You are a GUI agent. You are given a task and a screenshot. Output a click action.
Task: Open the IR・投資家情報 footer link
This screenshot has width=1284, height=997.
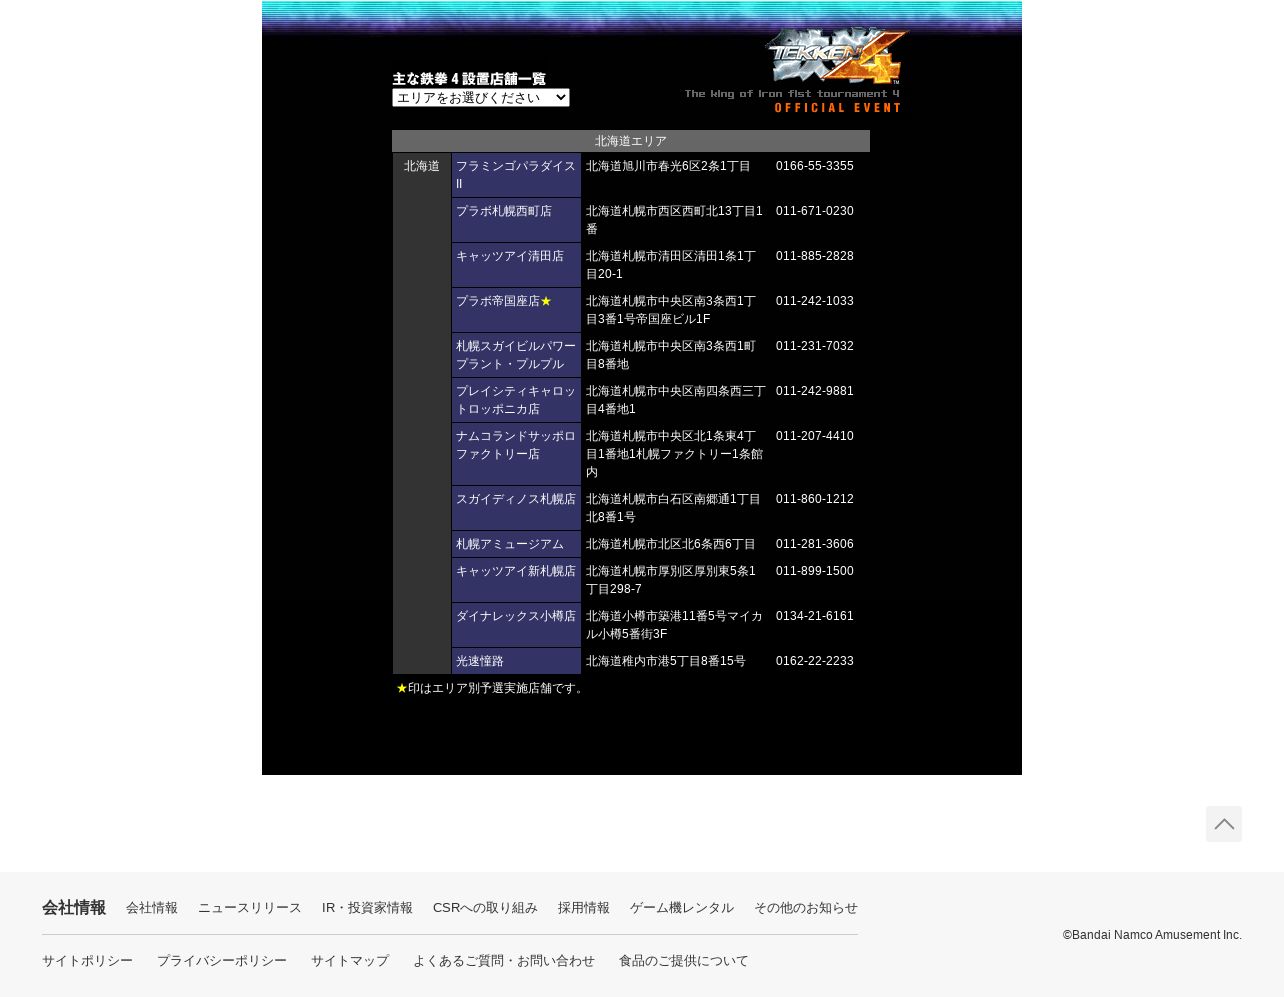pos(367,908)
